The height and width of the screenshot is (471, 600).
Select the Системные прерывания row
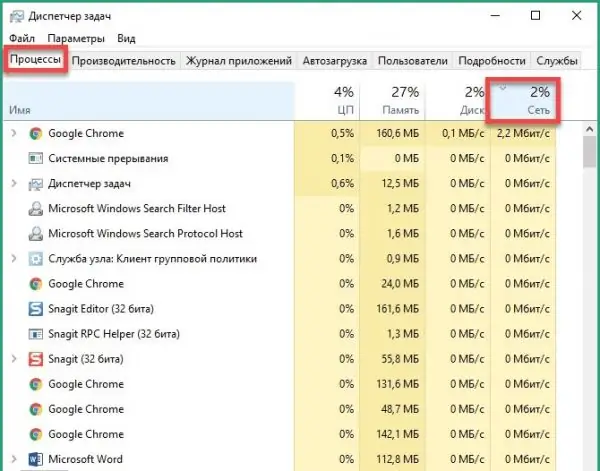tap(280, 158)
